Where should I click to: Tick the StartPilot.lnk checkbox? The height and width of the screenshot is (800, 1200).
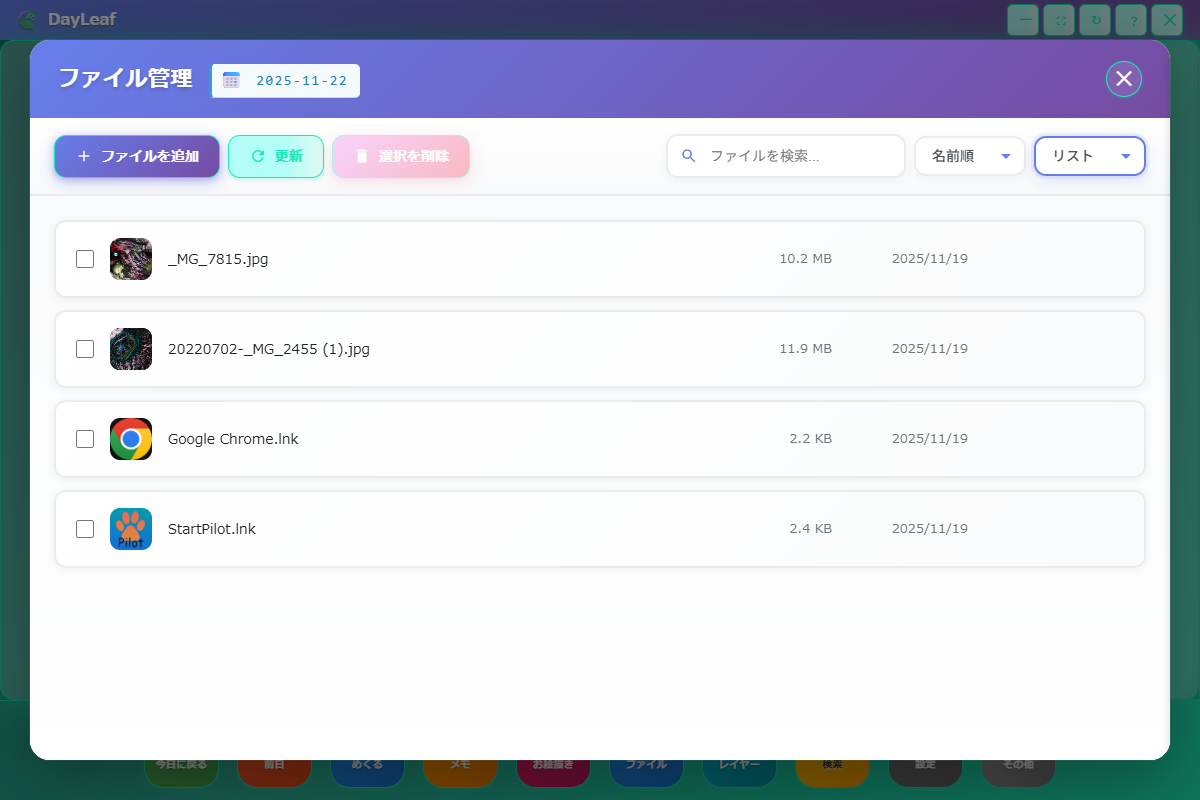(85, 529)
